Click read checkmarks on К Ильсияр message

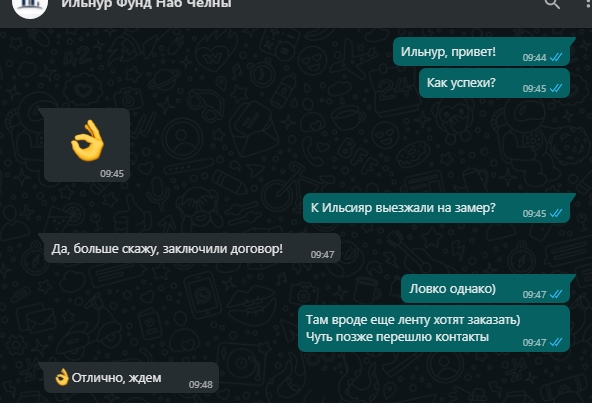click(556, 213)
